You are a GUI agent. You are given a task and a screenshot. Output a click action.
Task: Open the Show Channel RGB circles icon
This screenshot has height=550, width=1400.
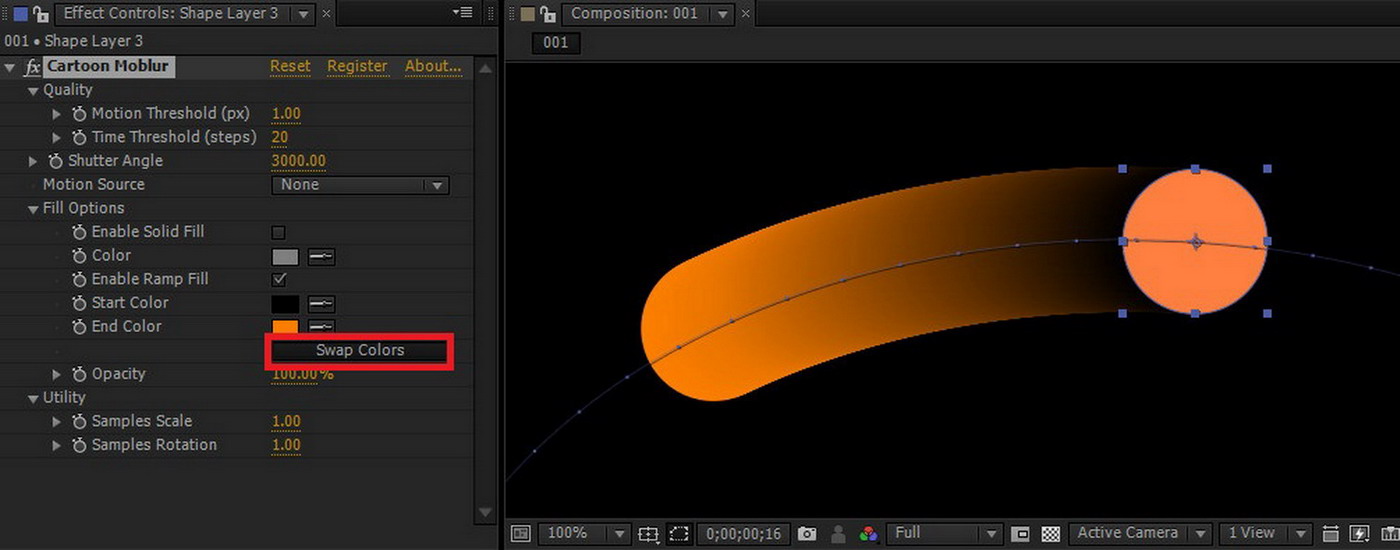(869, 534)
